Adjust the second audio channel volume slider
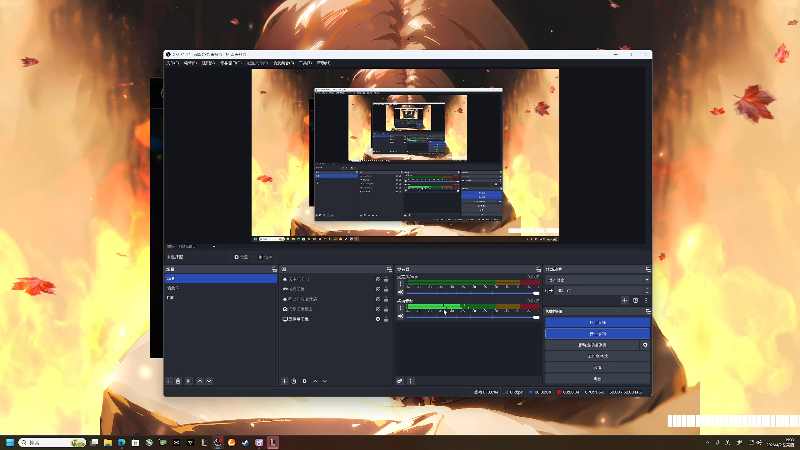Screen dimensions: 800x450 [470, 317]
